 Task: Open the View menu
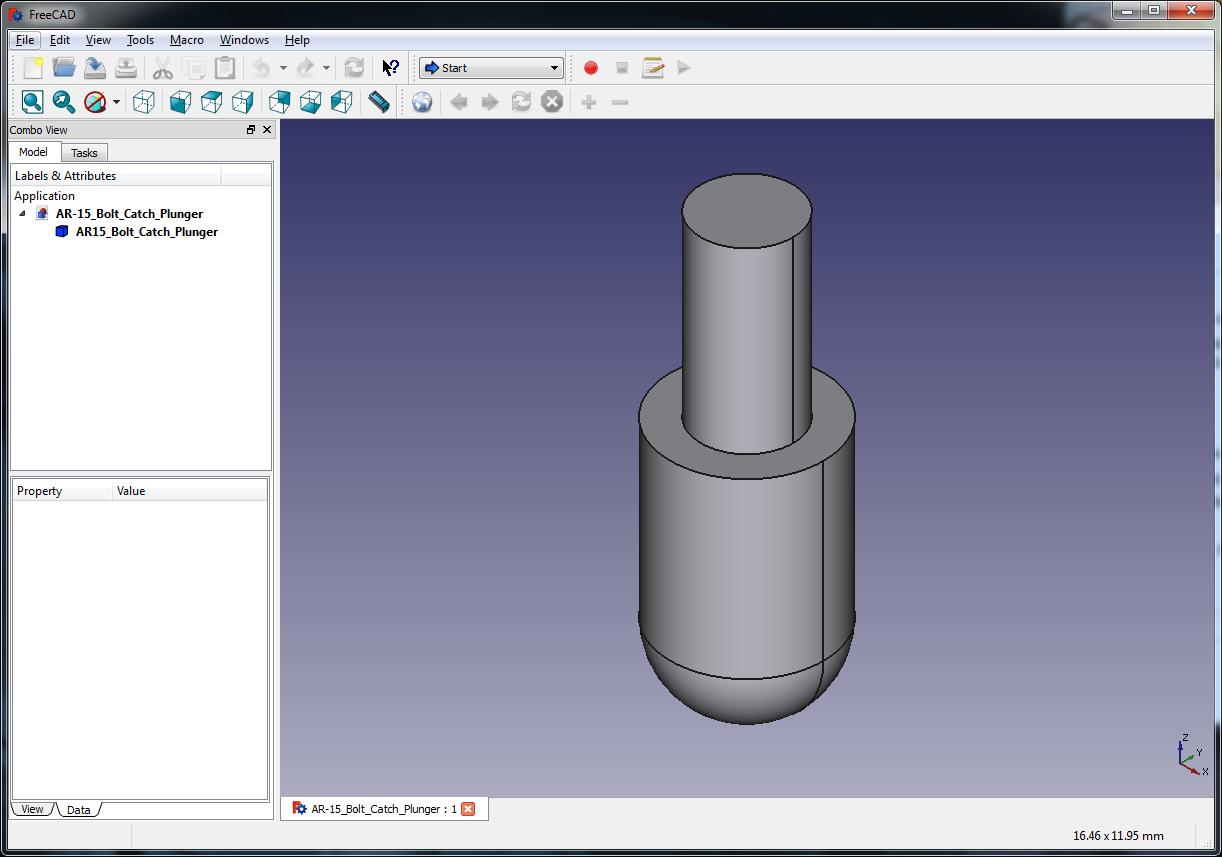(98, 40)
